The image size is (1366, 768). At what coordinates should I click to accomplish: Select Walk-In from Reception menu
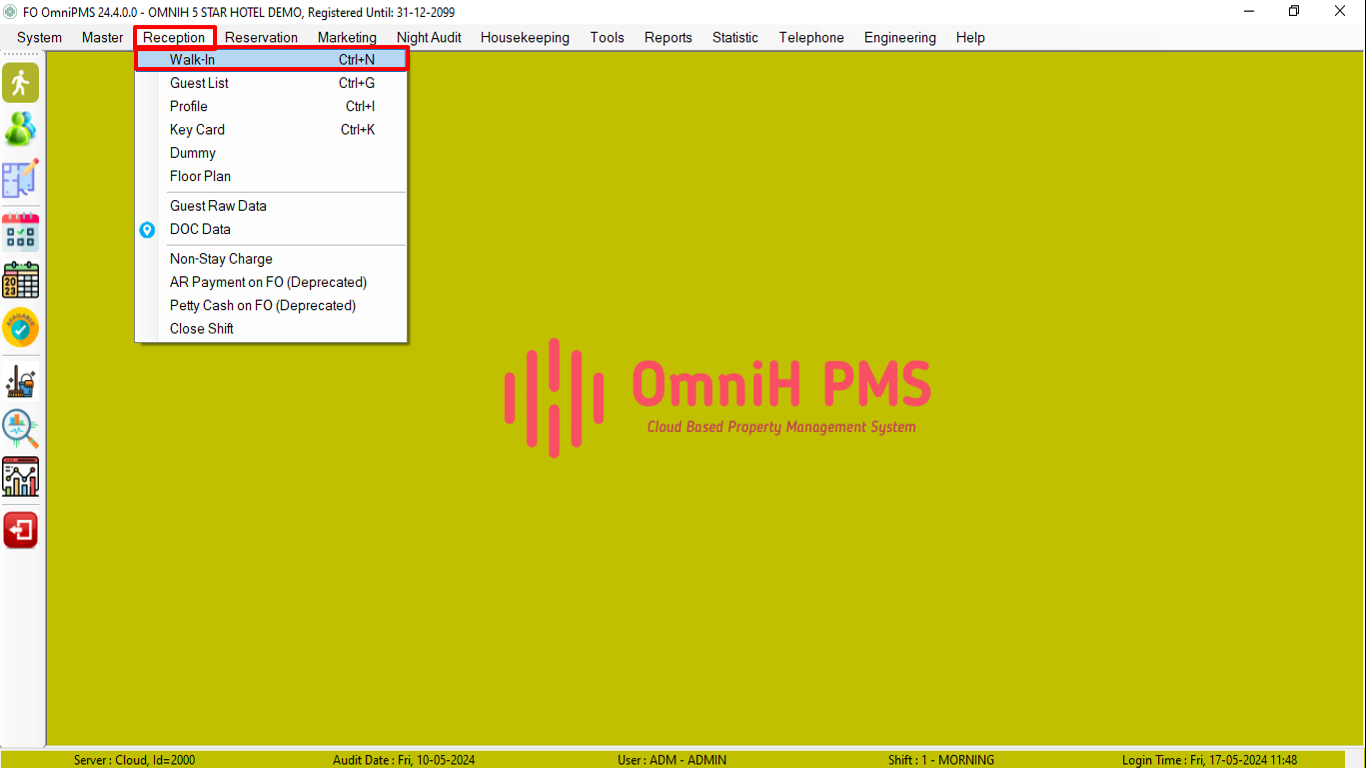click(272, 60)
